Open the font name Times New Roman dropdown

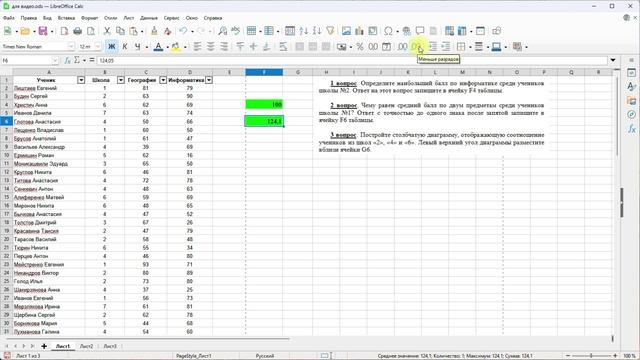click(71, 47)
